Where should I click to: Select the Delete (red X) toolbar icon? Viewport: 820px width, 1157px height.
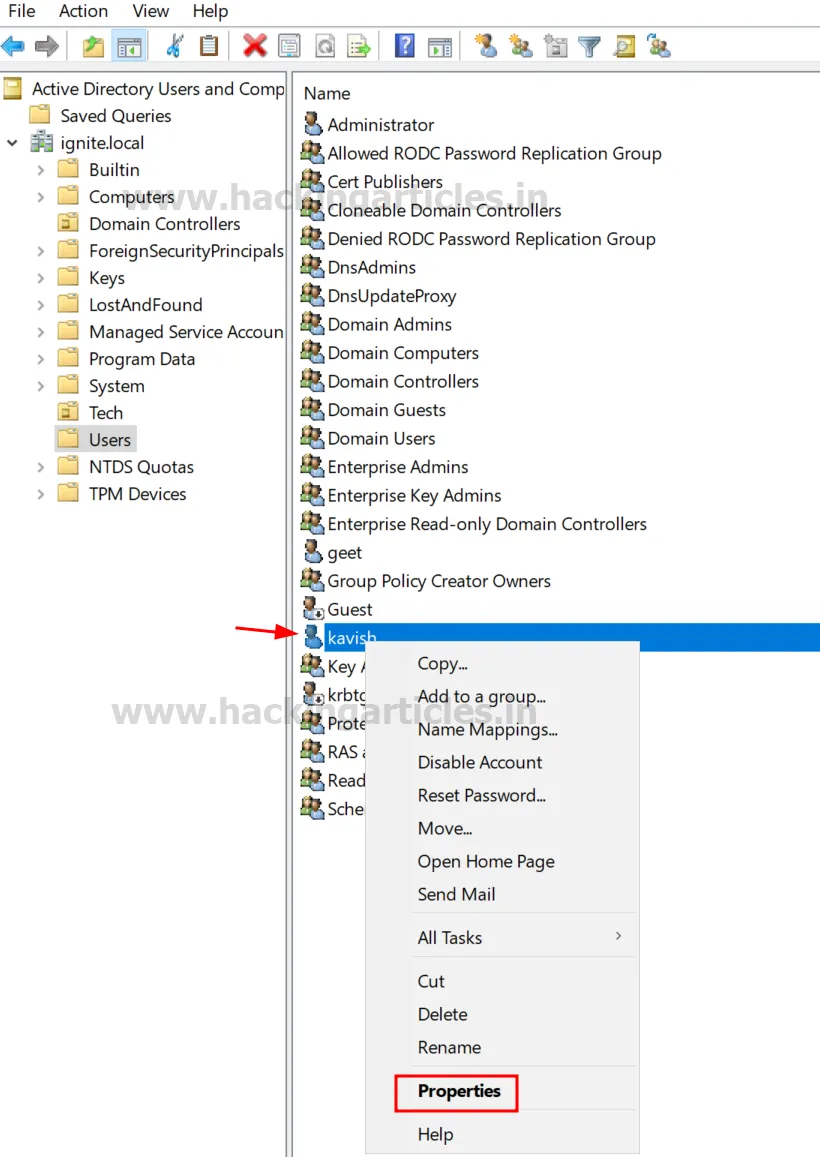(x=254, y=45)
